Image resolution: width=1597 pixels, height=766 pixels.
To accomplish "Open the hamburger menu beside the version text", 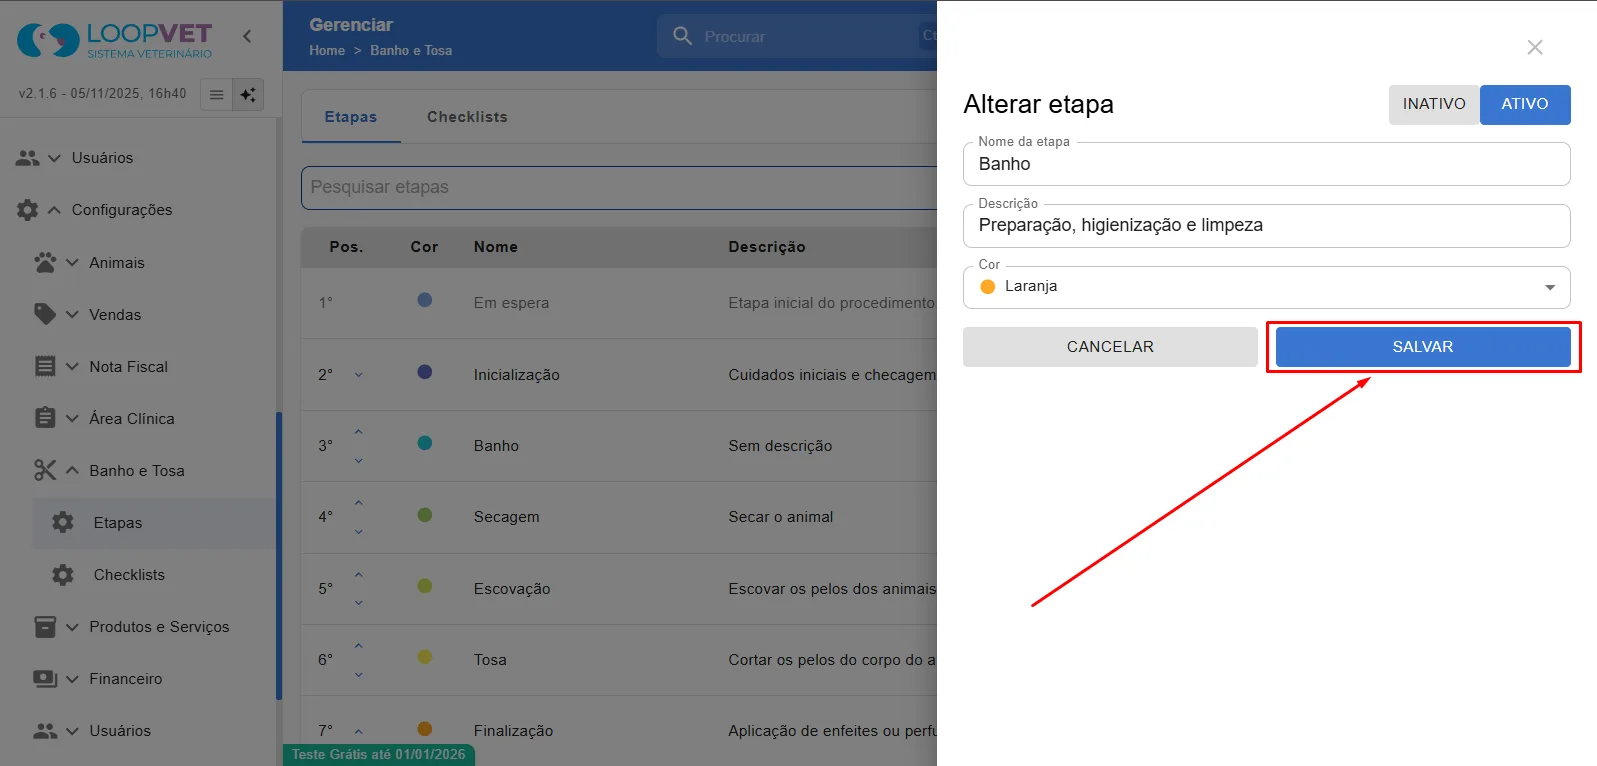I will [x=216, y=94].
